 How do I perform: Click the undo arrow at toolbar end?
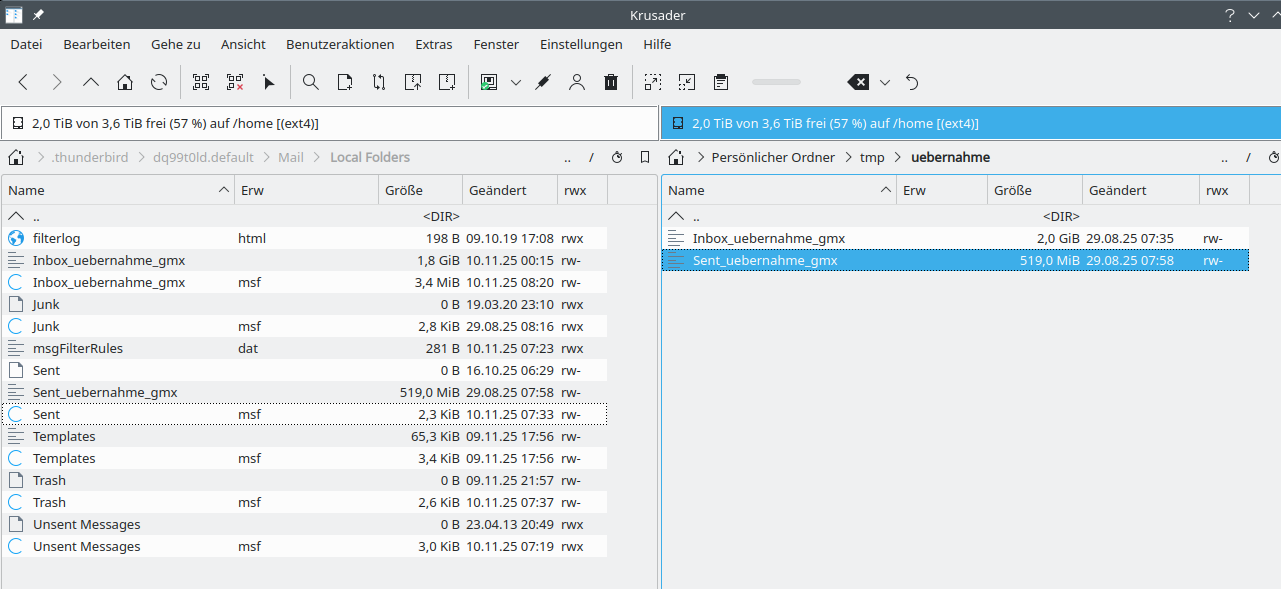coord(912,82)
